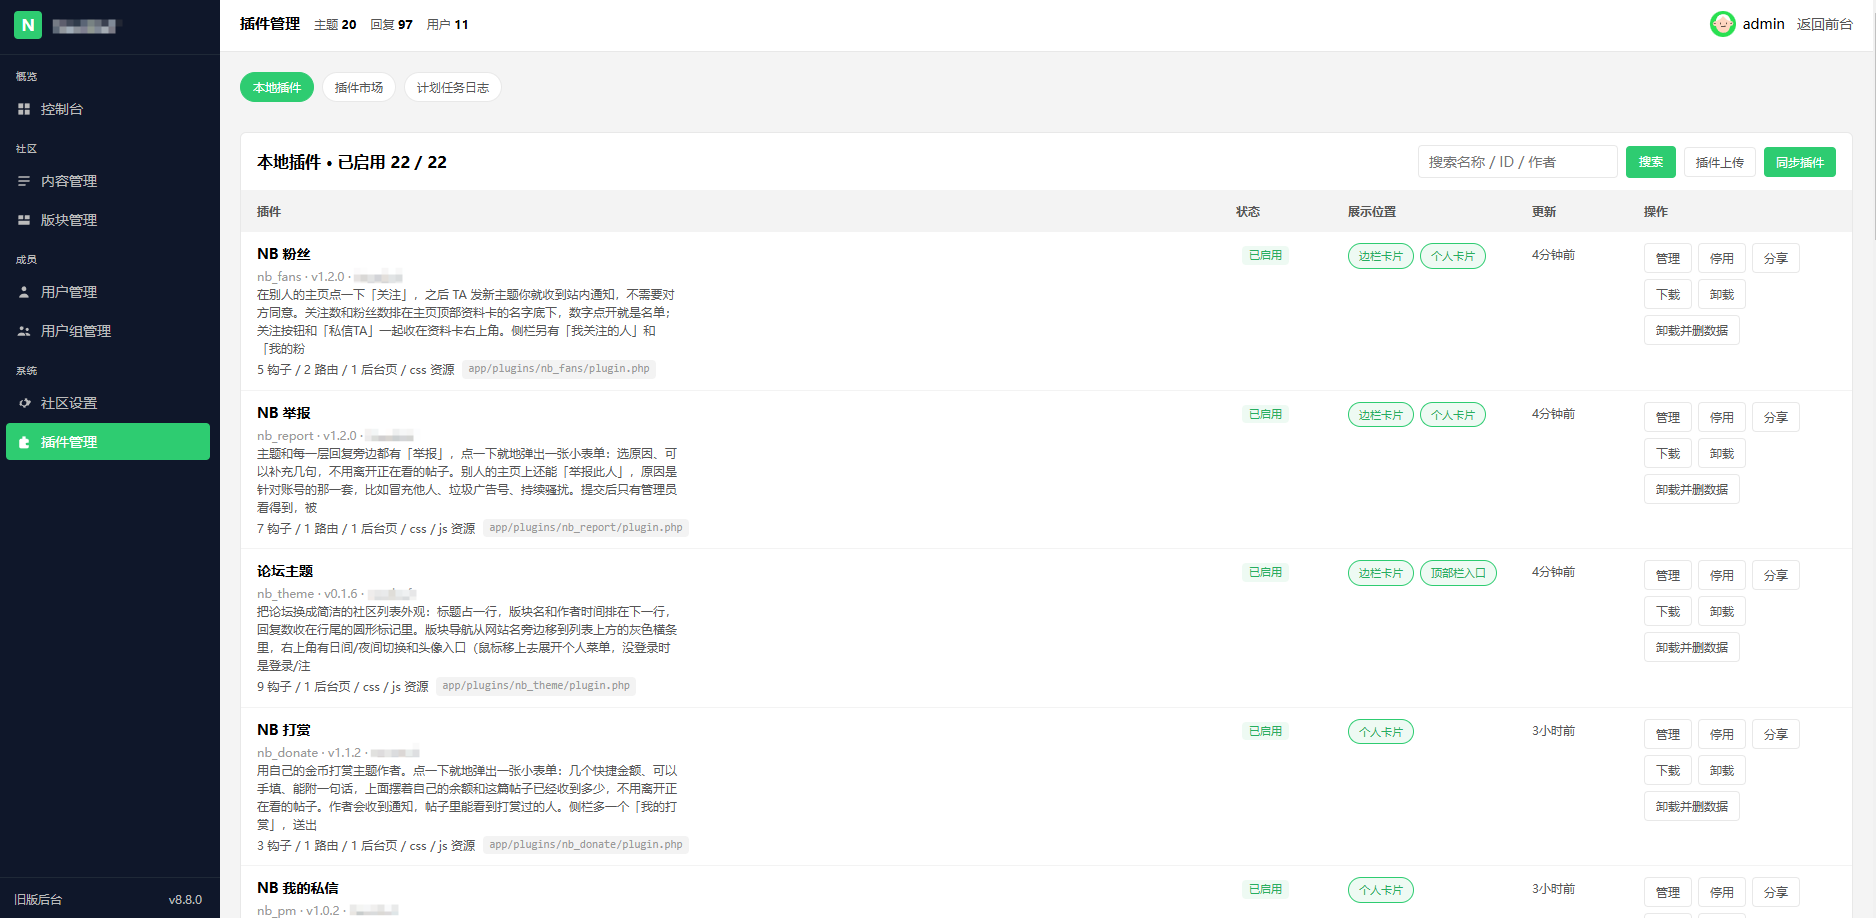The width and height of the screenshot is (1876, 918).
Task: Click 管理 for NB 我的私信 plugin
Action: click(x=1668, y=892)
